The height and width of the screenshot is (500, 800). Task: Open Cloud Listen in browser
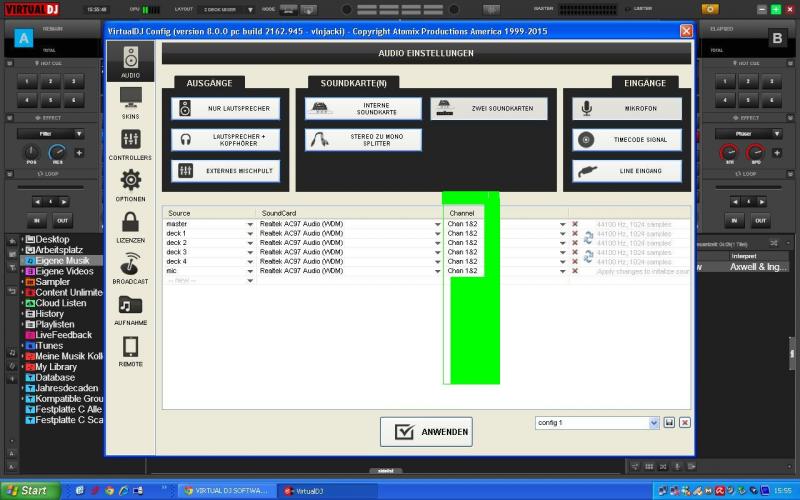(56, 303)
